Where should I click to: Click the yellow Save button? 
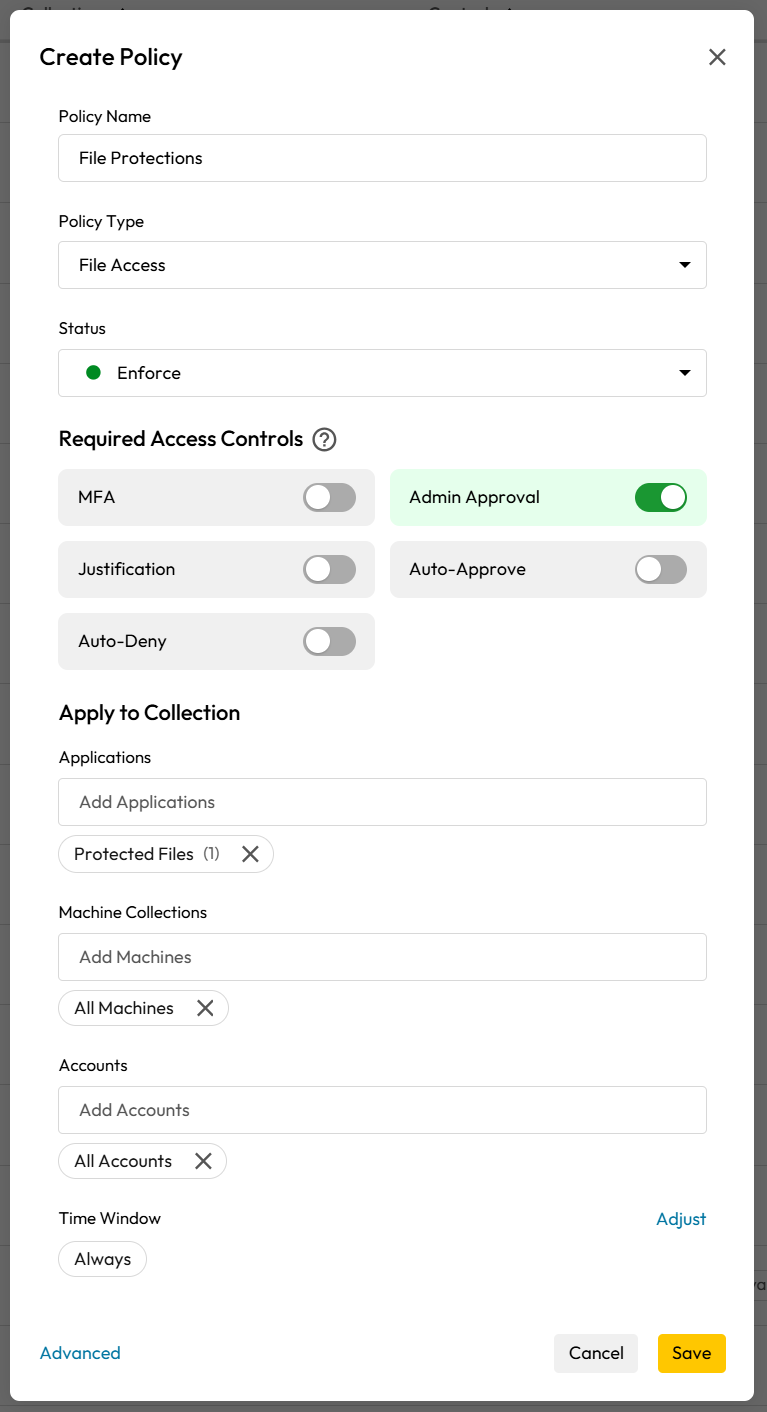coord(692,1353)
